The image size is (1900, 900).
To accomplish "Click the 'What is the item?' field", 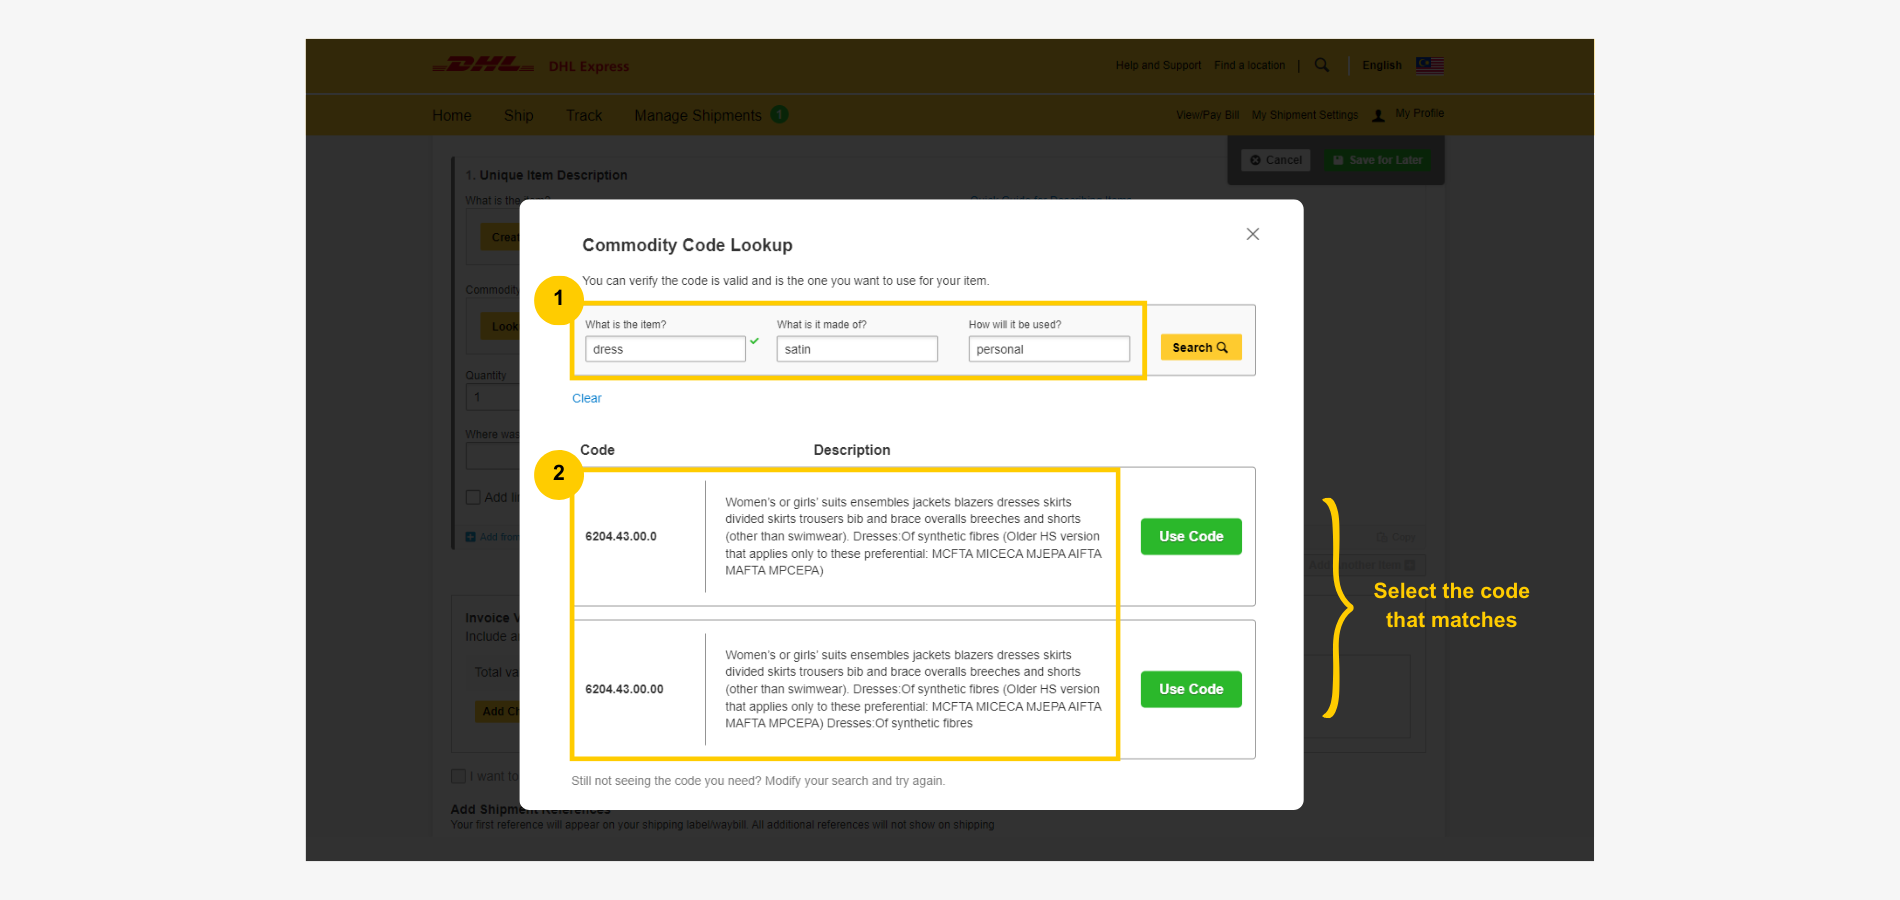I will (664, 349).
